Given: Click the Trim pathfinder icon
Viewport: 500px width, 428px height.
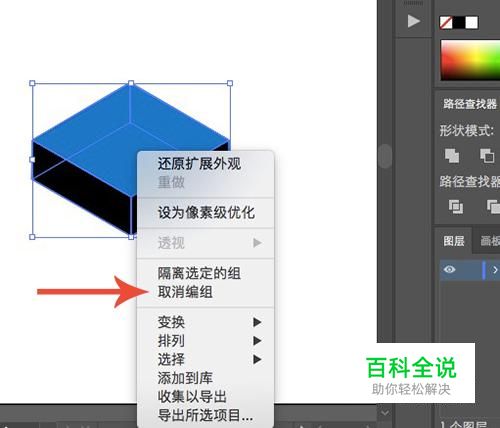Looking at the screenshot, I should (493, 207).
